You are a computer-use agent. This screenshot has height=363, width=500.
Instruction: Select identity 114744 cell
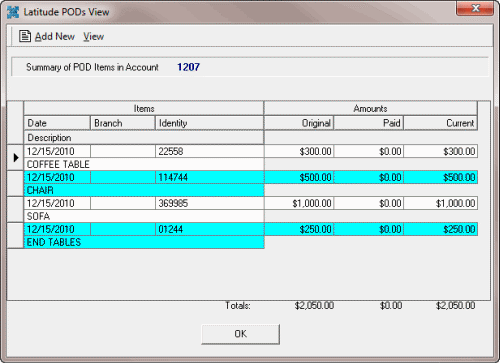click(x=210, y=177)
